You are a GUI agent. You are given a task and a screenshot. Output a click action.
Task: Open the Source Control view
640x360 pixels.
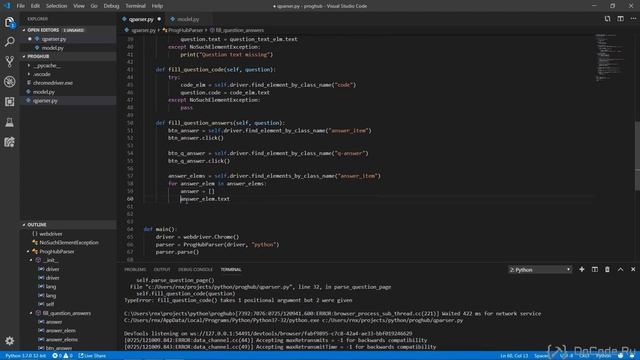(9, 62)
